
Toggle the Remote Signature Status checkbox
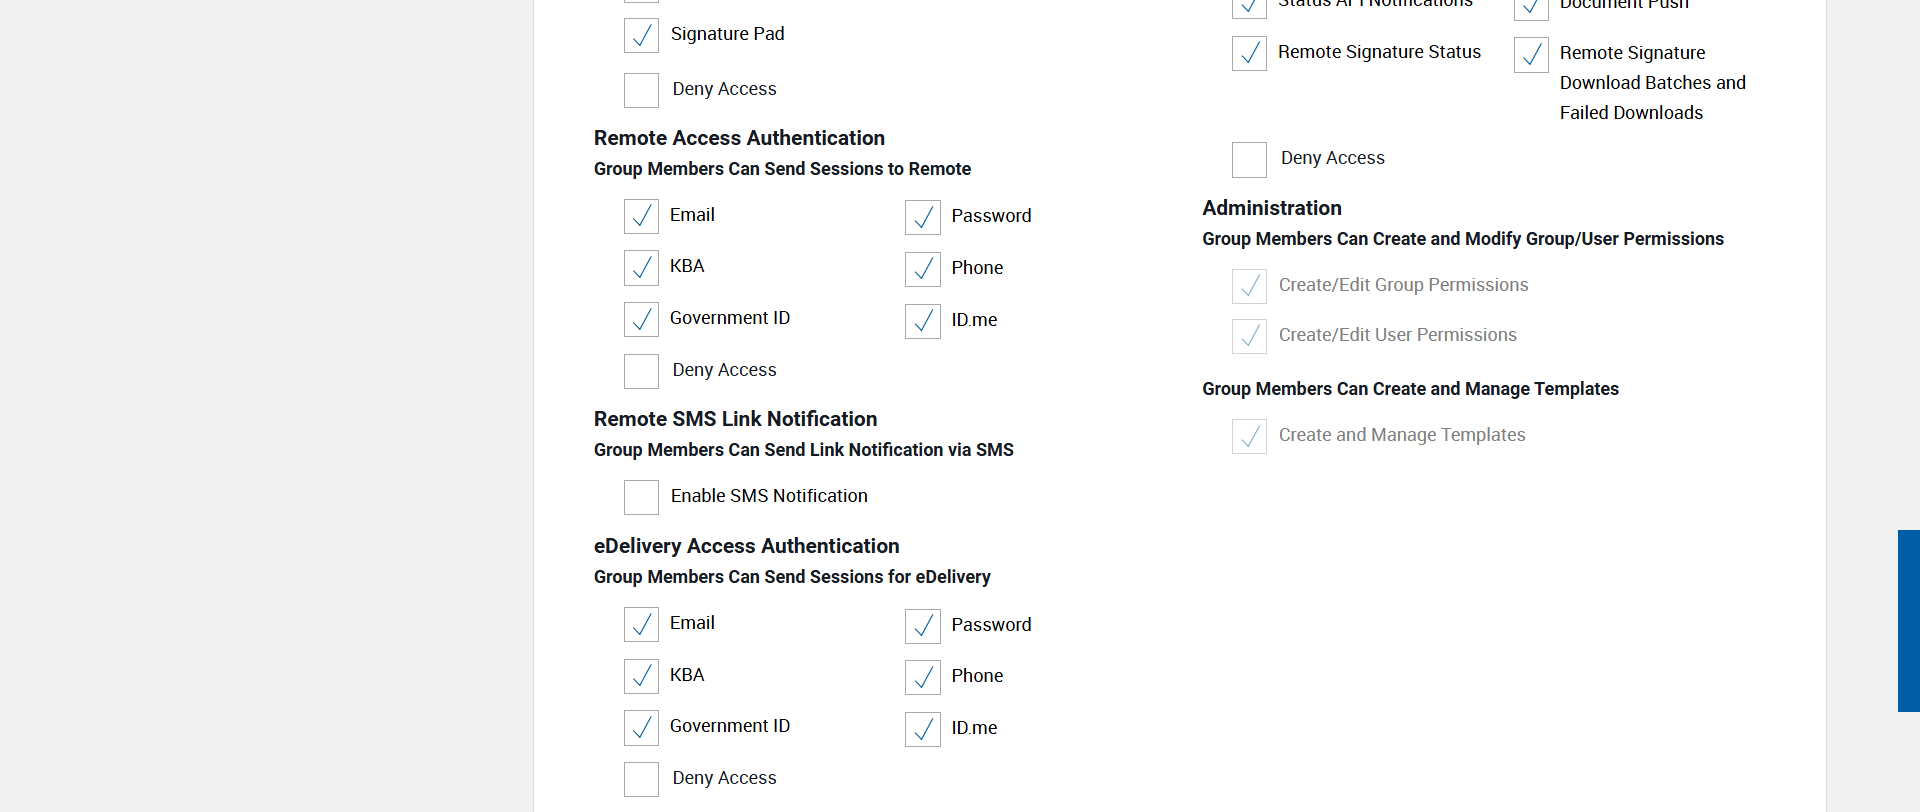(1249, 53)
